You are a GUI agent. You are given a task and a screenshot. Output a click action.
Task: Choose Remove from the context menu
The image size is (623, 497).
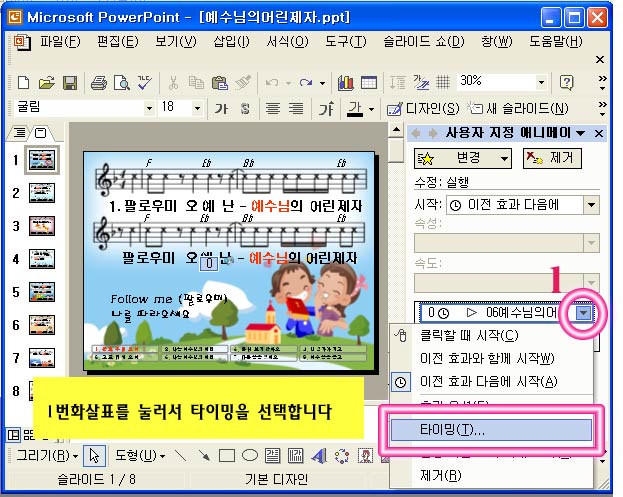[491, 475]
